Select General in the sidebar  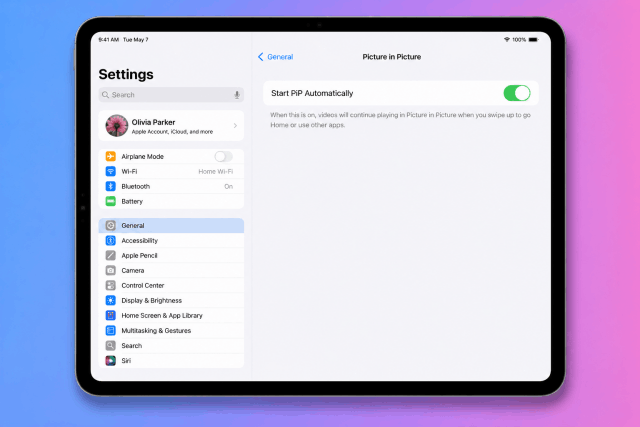tap(171, 225)
